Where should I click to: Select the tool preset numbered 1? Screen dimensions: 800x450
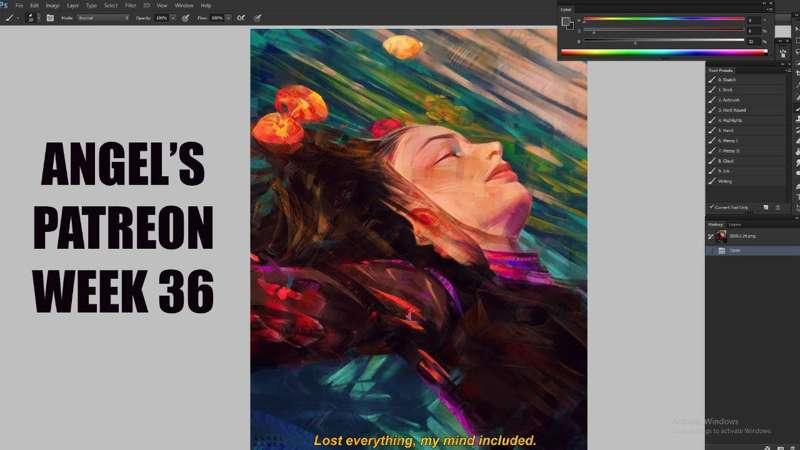point(746,90)
